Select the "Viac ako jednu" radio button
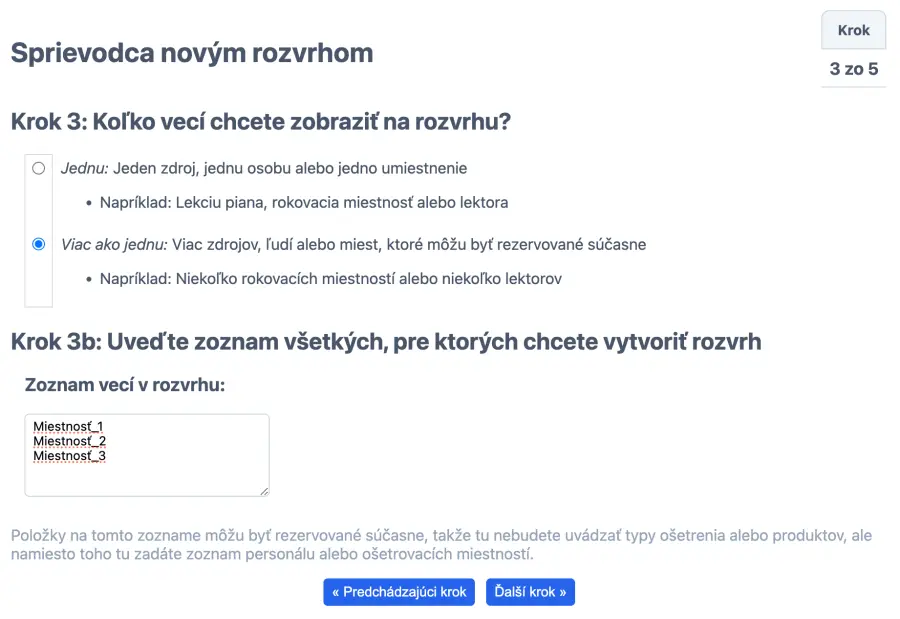 pos(39,244)
